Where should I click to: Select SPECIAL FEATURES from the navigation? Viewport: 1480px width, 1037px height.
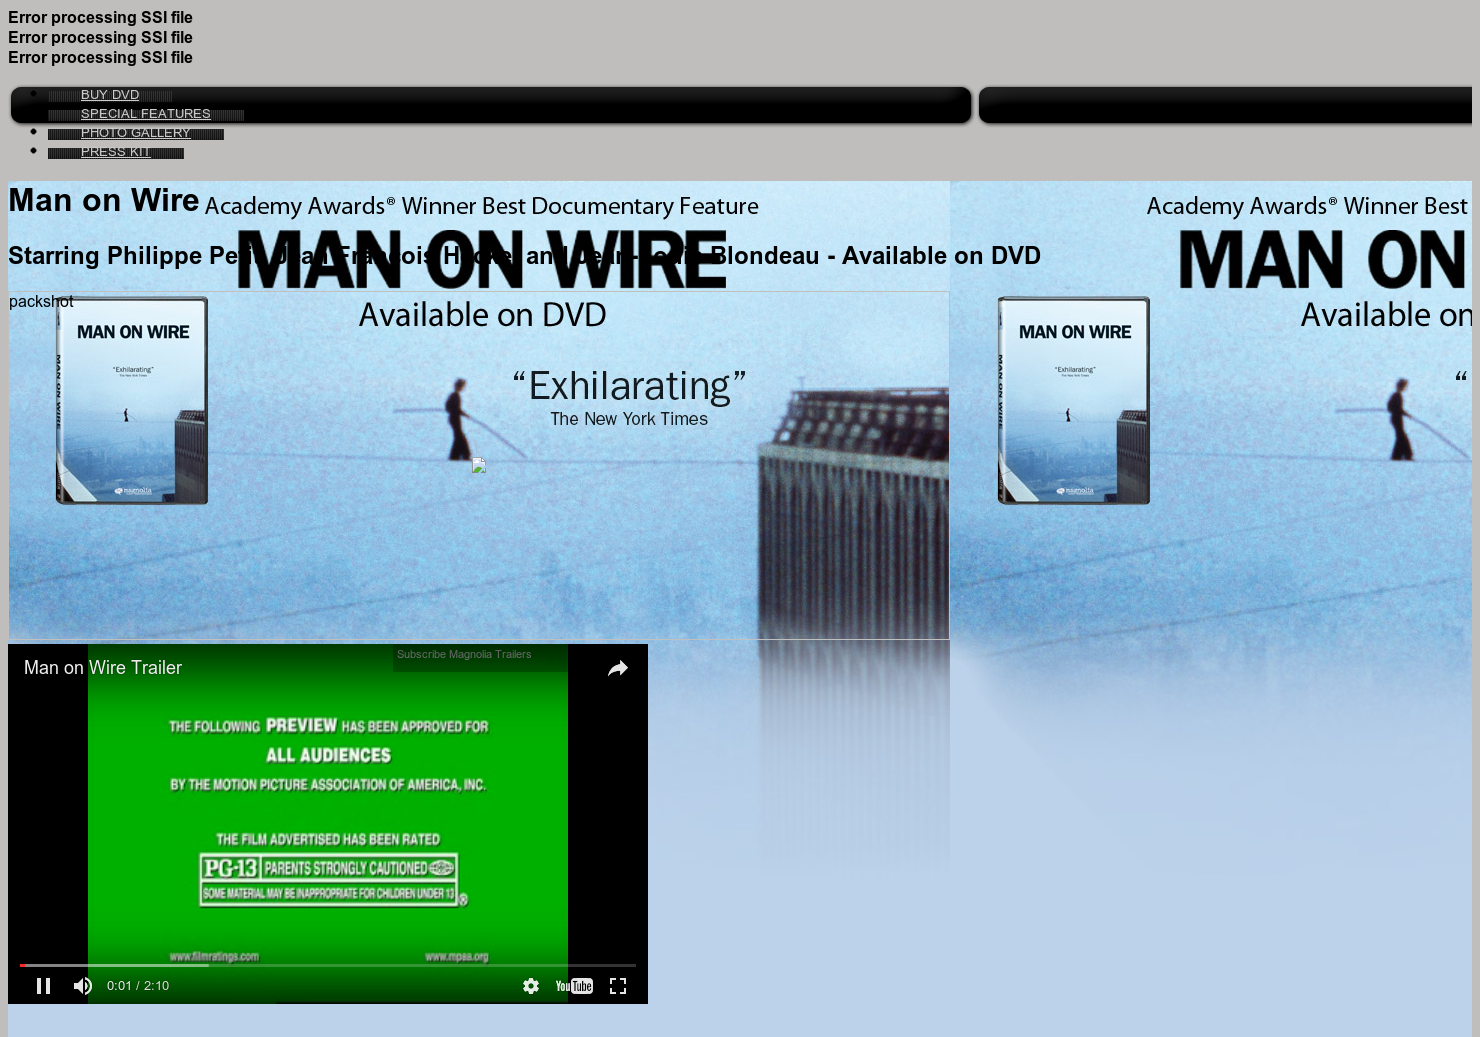[145, 113]
